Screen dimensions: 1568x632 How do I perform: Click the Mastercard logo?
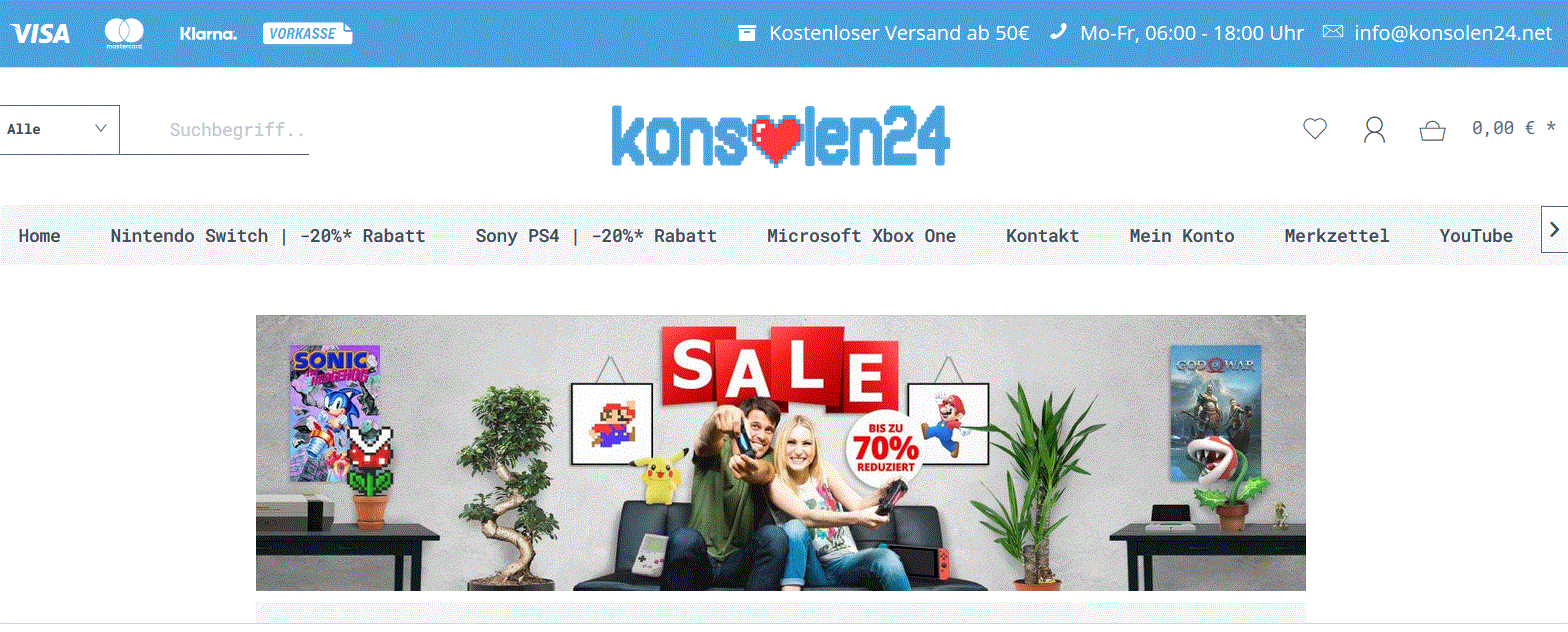point(124,33)
